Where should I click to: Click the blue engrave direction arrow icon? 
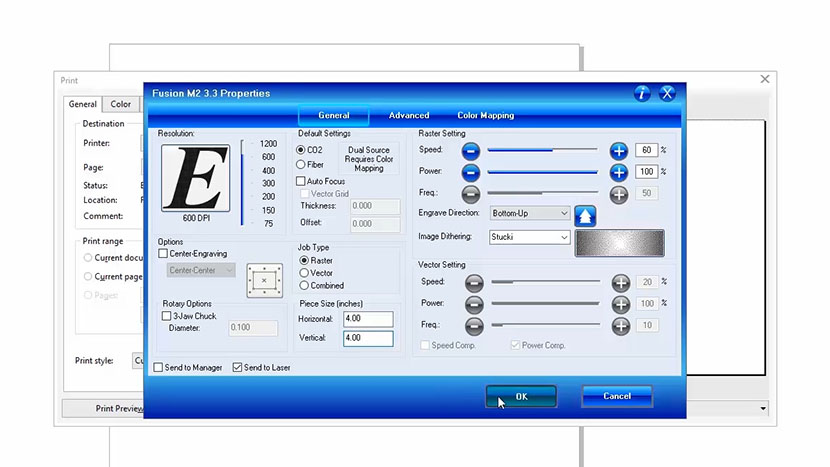585,214
